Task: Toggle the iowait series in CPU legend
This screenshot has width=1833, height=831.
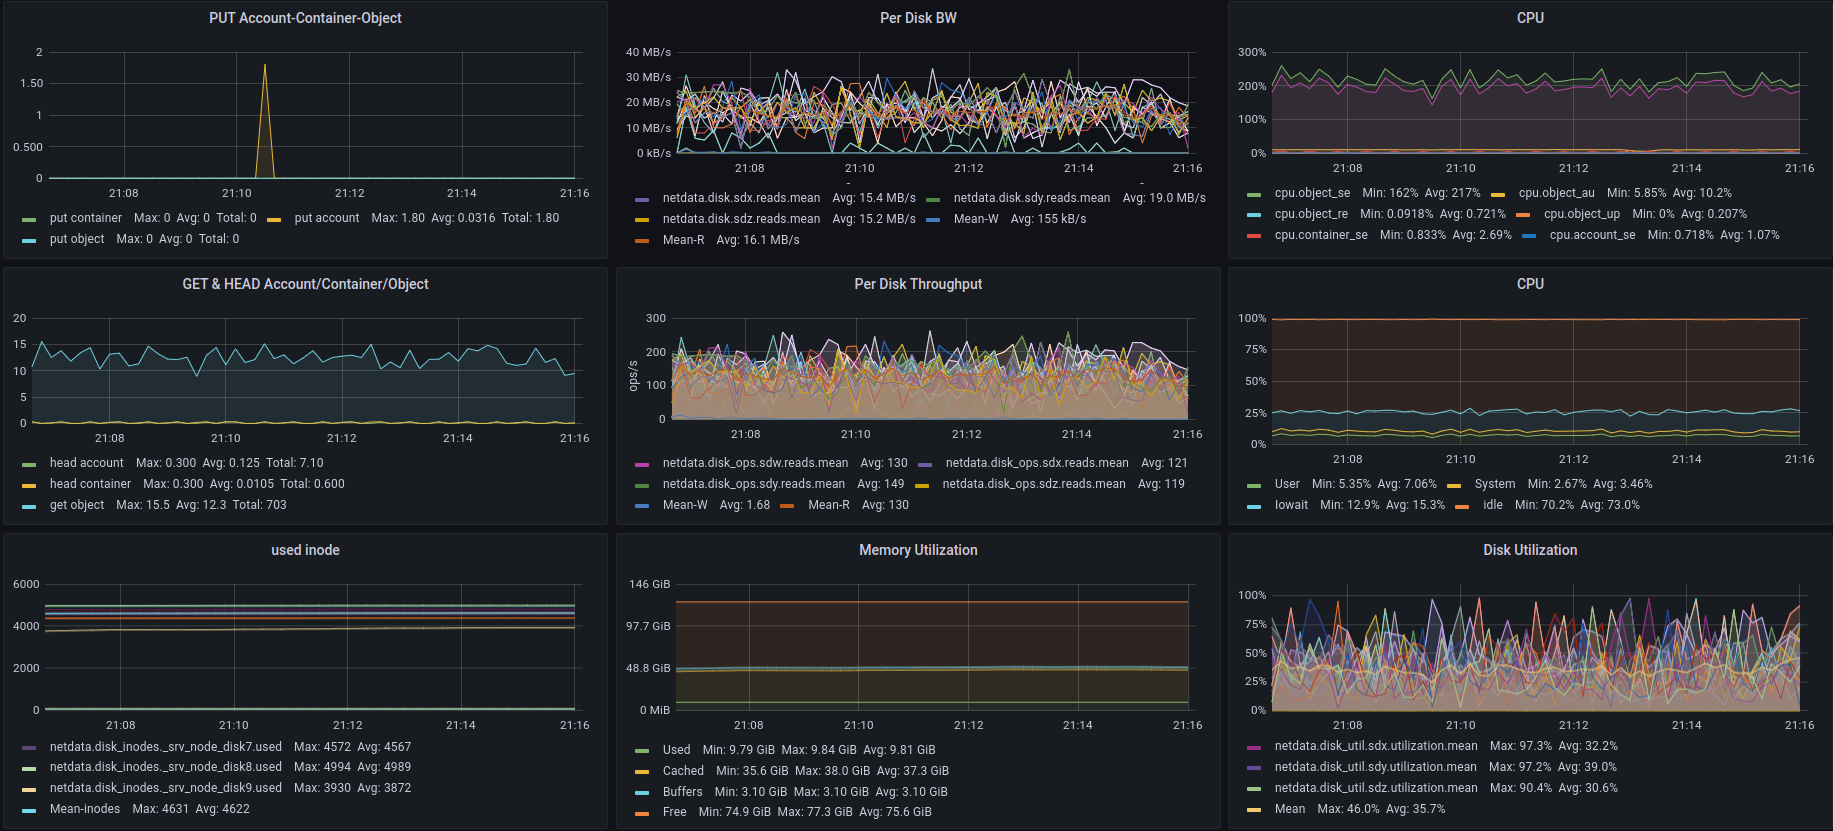Action: coord(1291,505)
